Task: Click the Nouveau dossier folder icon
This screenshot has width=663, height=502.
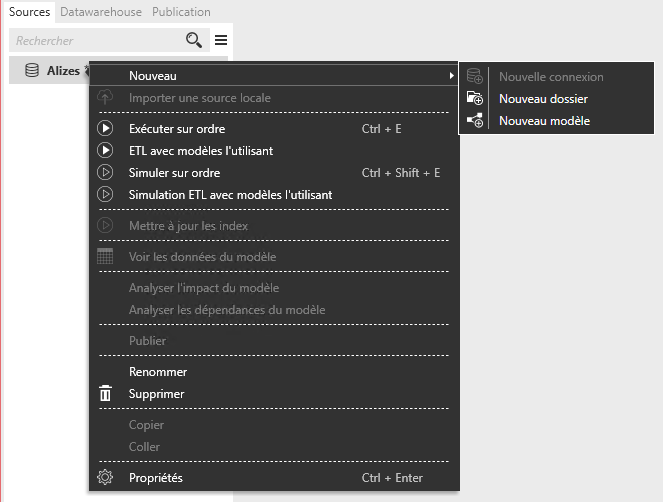Action: click(475, 99)
